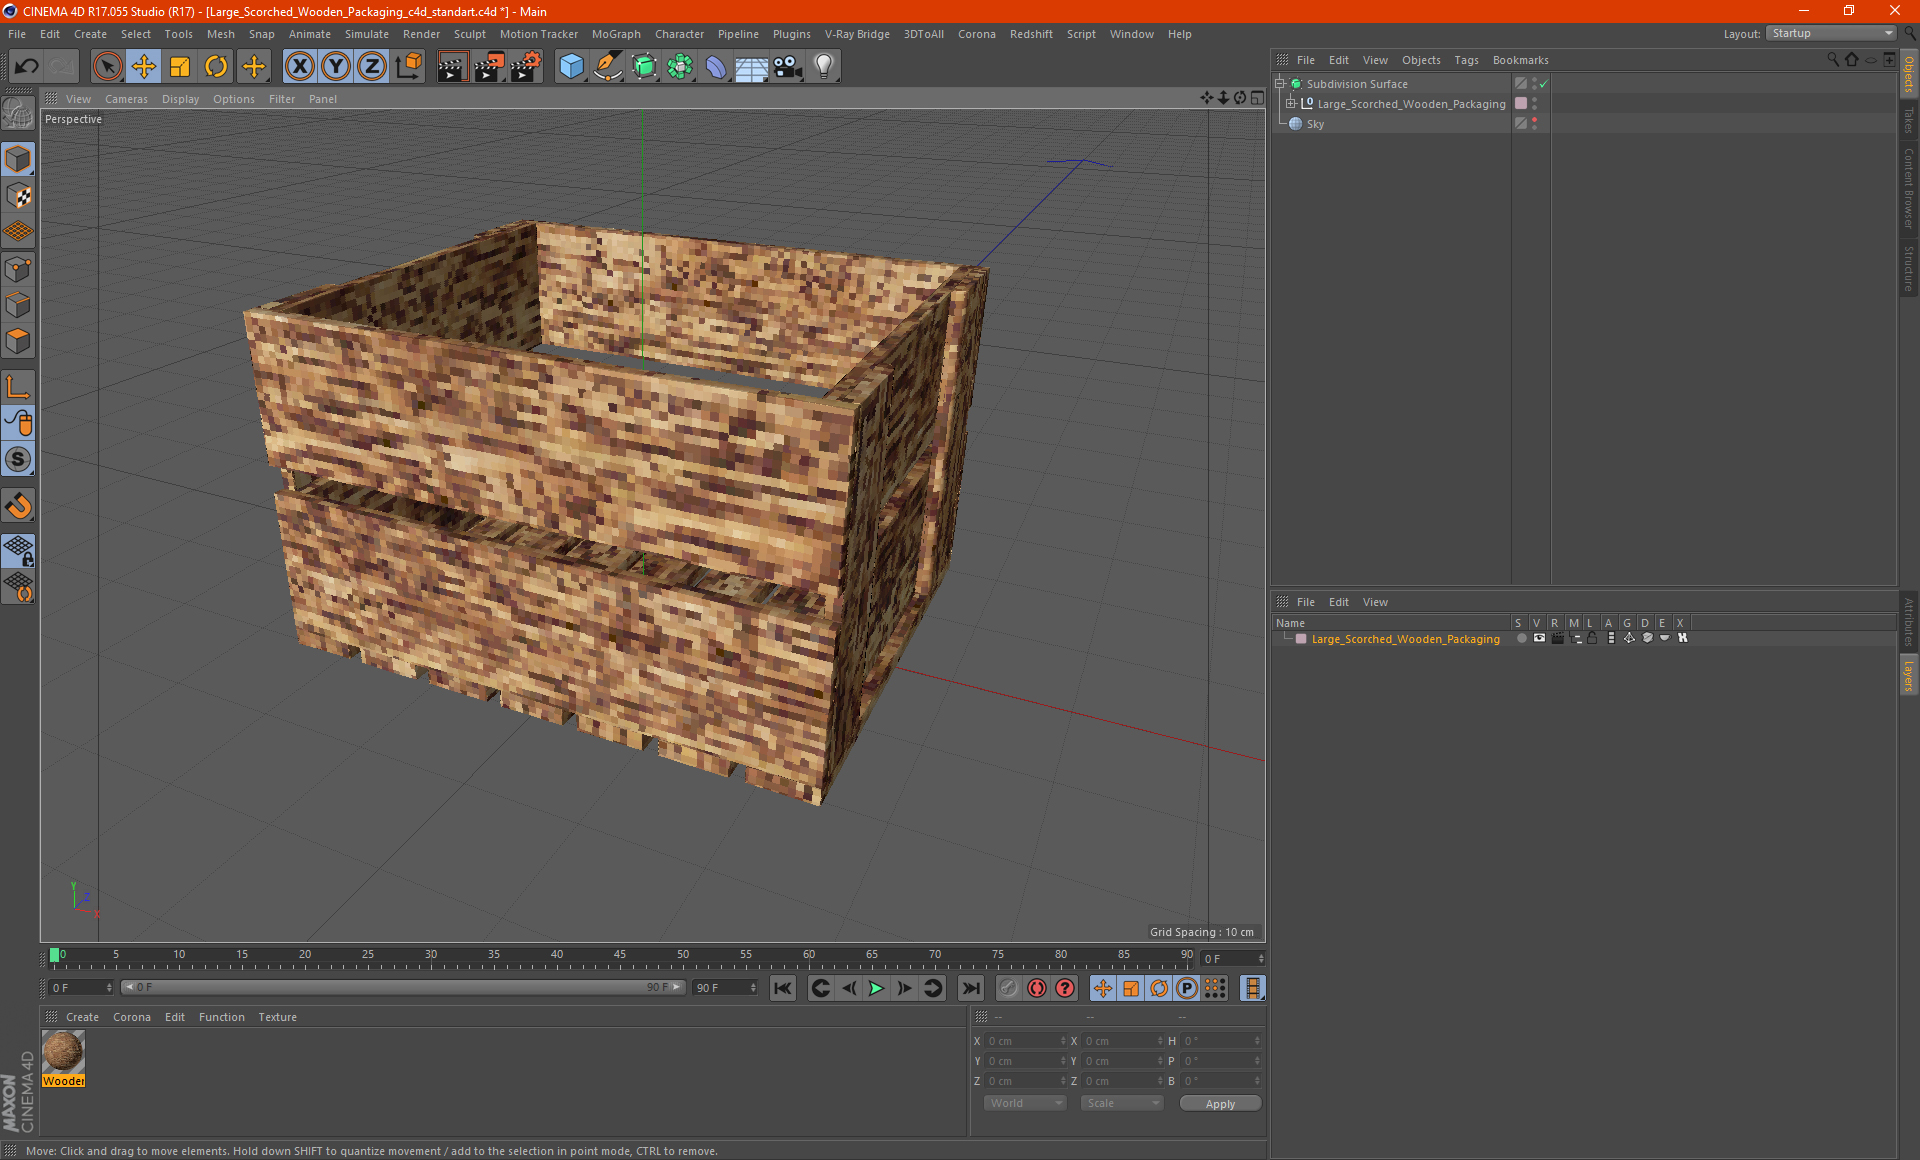Click the Workplane lock icon
The height and width of the screenshot is (1160, 1920).
click(x=18, y=550)
